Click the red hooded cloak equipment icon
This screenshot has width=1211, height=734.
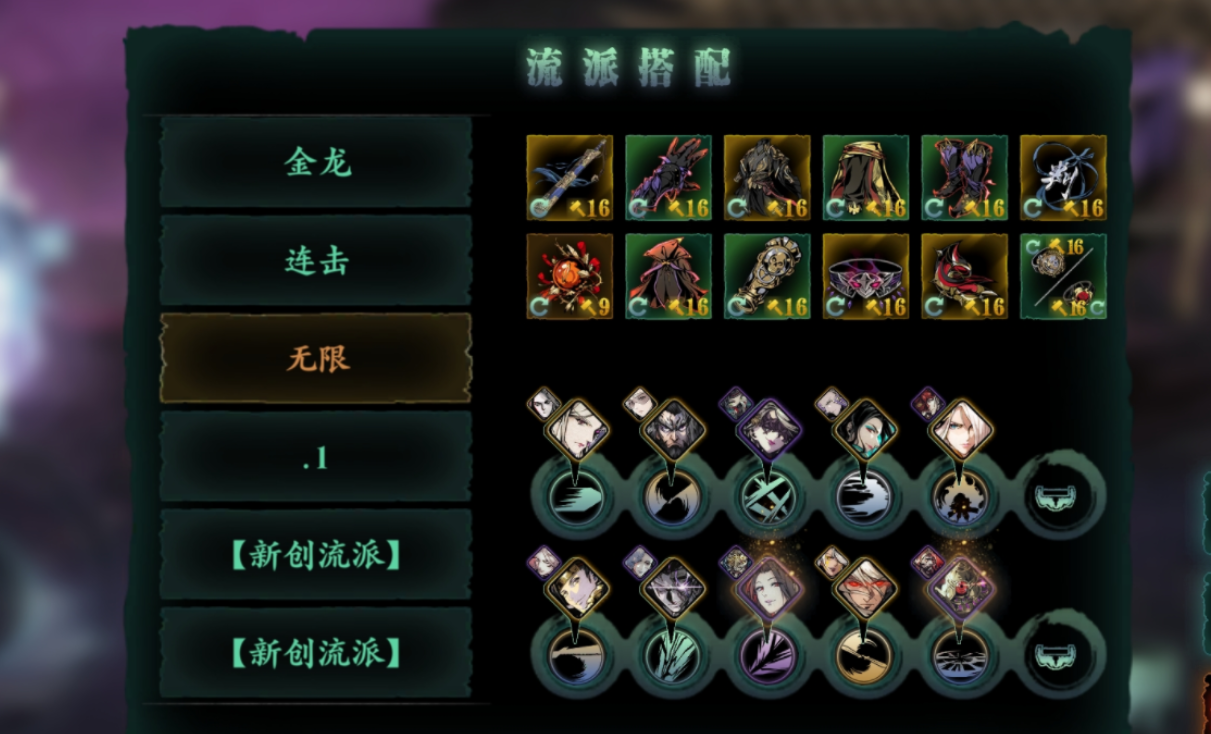(668, 276)
